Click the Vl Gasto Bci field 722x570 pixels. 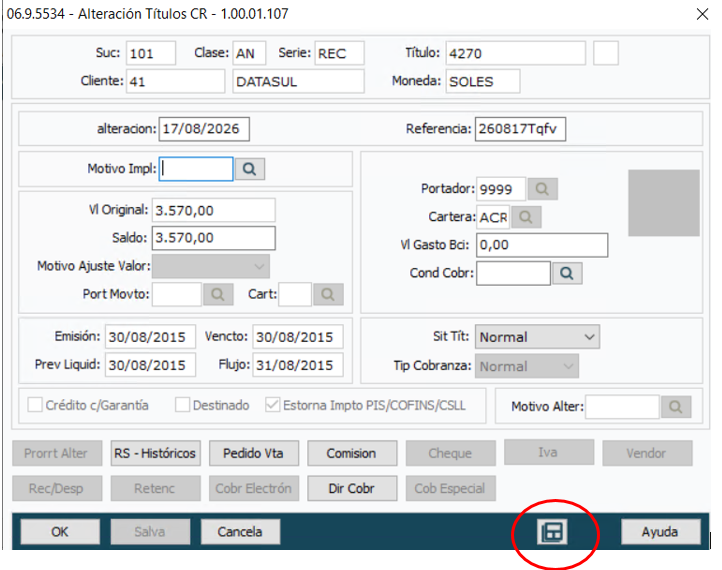(542, 245)
